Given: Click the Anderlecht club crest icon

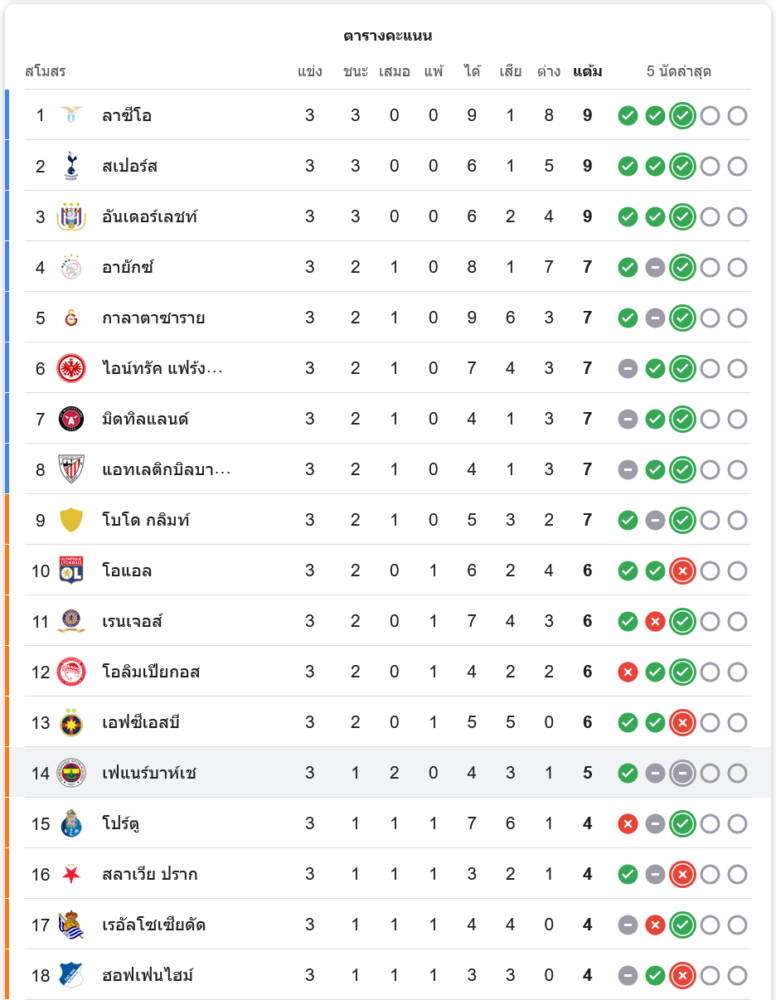Looking at the screenshot, I should (x=71, y=216).
